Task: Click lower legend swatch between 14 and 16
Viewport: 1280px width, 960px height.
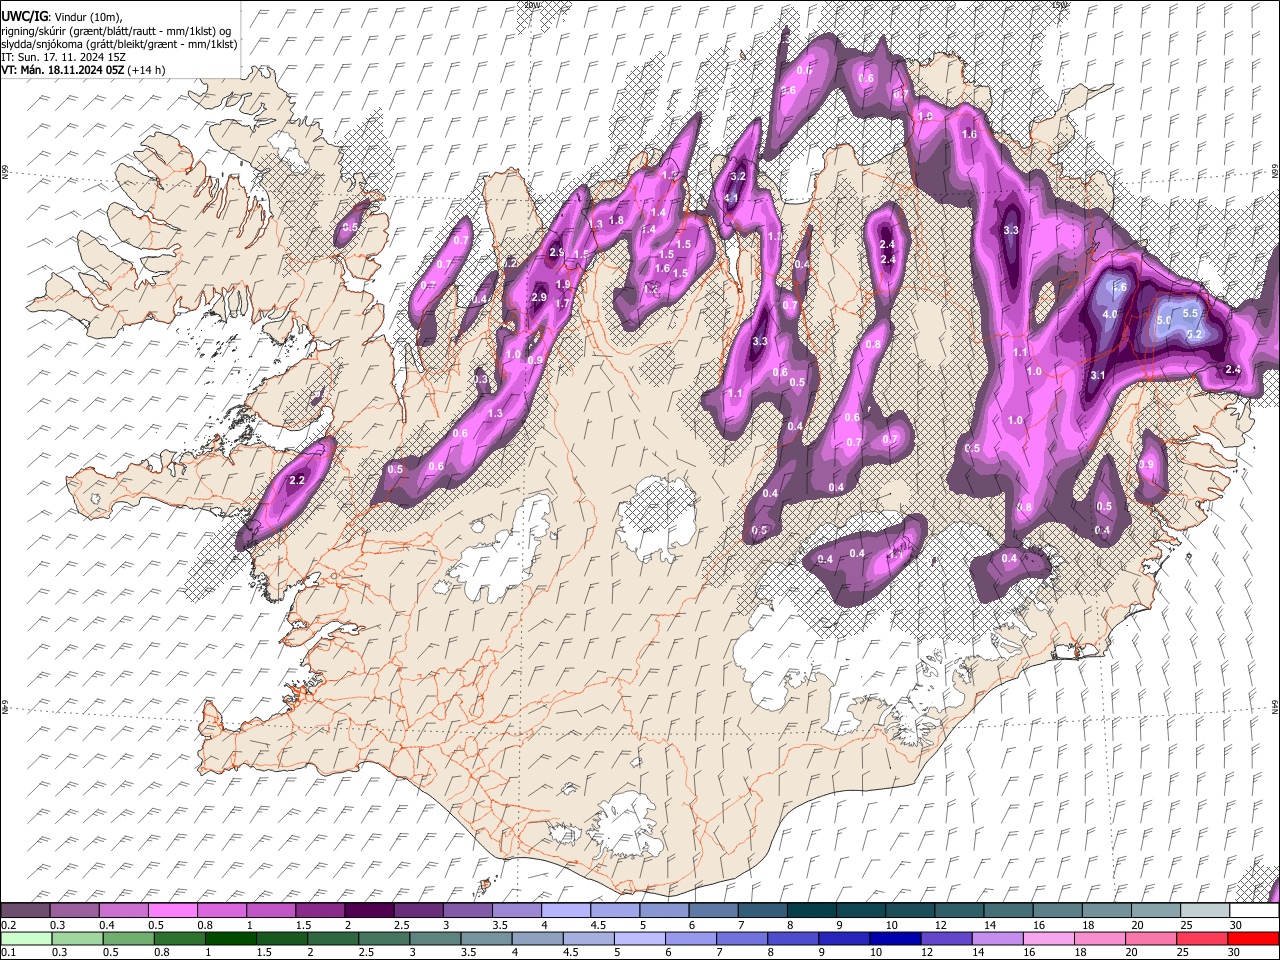Action: pyautogui.click(x=996, y=938)
